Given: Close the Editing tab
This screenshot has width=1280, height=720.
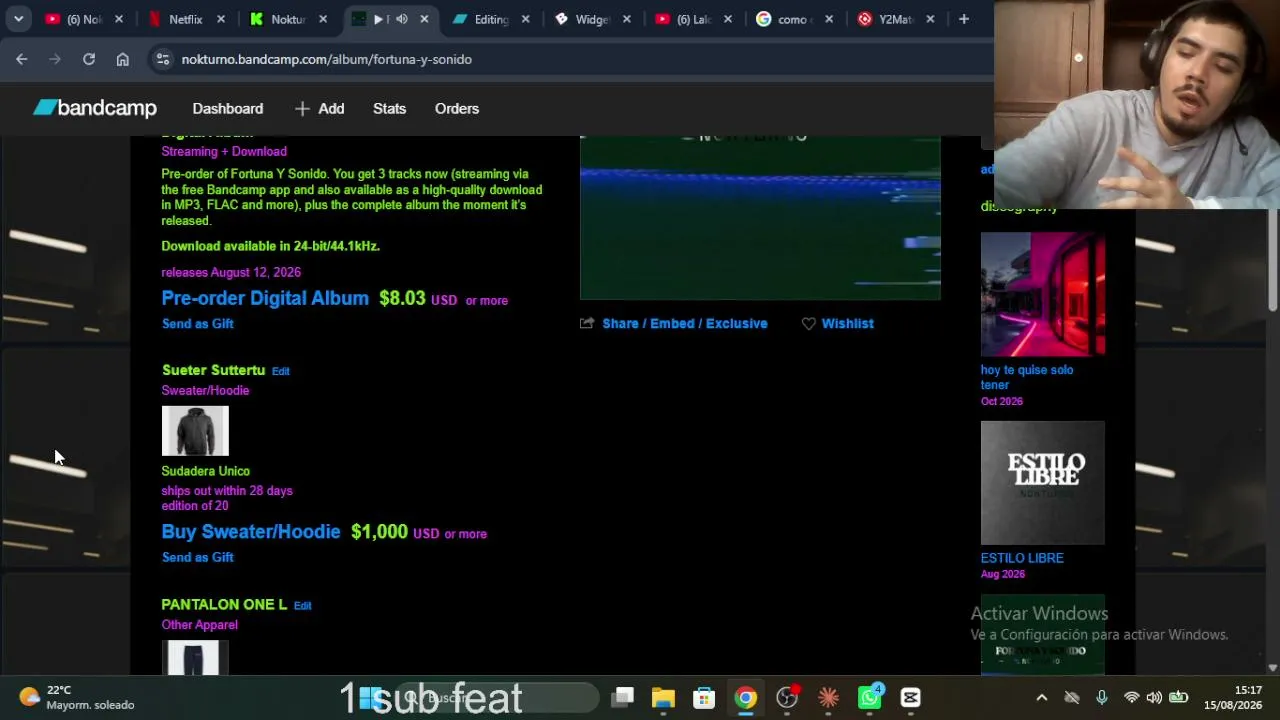Looking at the screenshot, I should pos(526,19).
